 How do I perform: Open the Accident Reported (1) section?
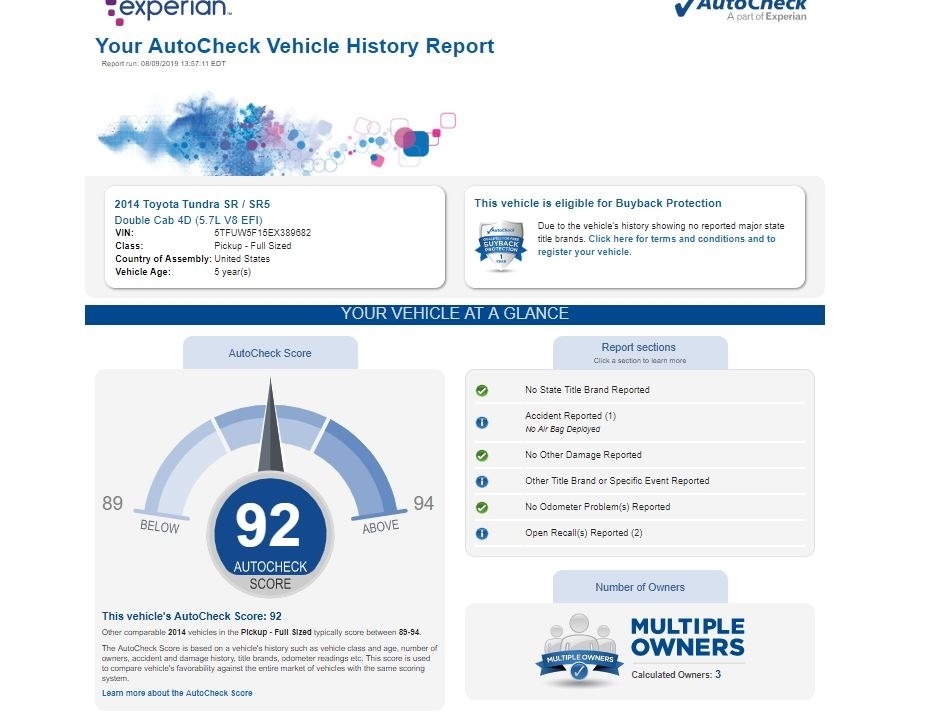point(570,416)
